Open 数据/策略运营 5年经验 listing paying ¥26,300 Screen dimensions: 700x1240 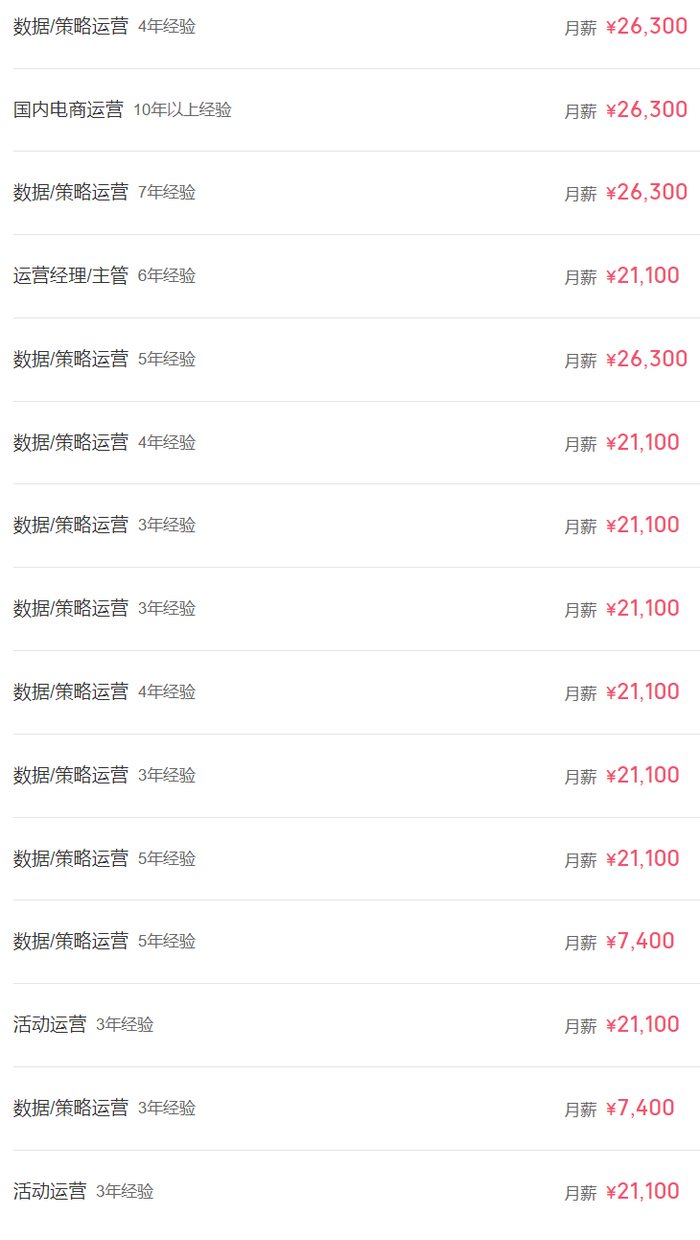pyautogui.click(x=70, y=359)
